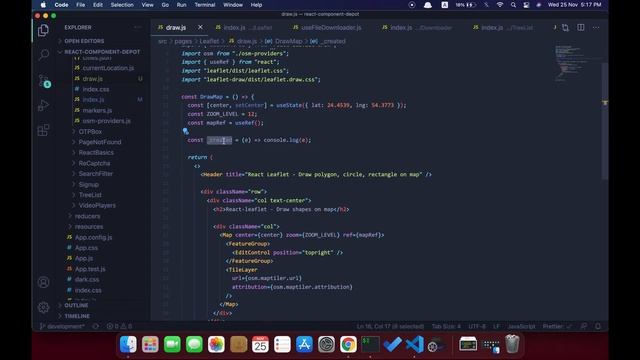This screenshot has width=640, height=360.
Task: Open the Search view in activity bar
Action: (43, 54)
